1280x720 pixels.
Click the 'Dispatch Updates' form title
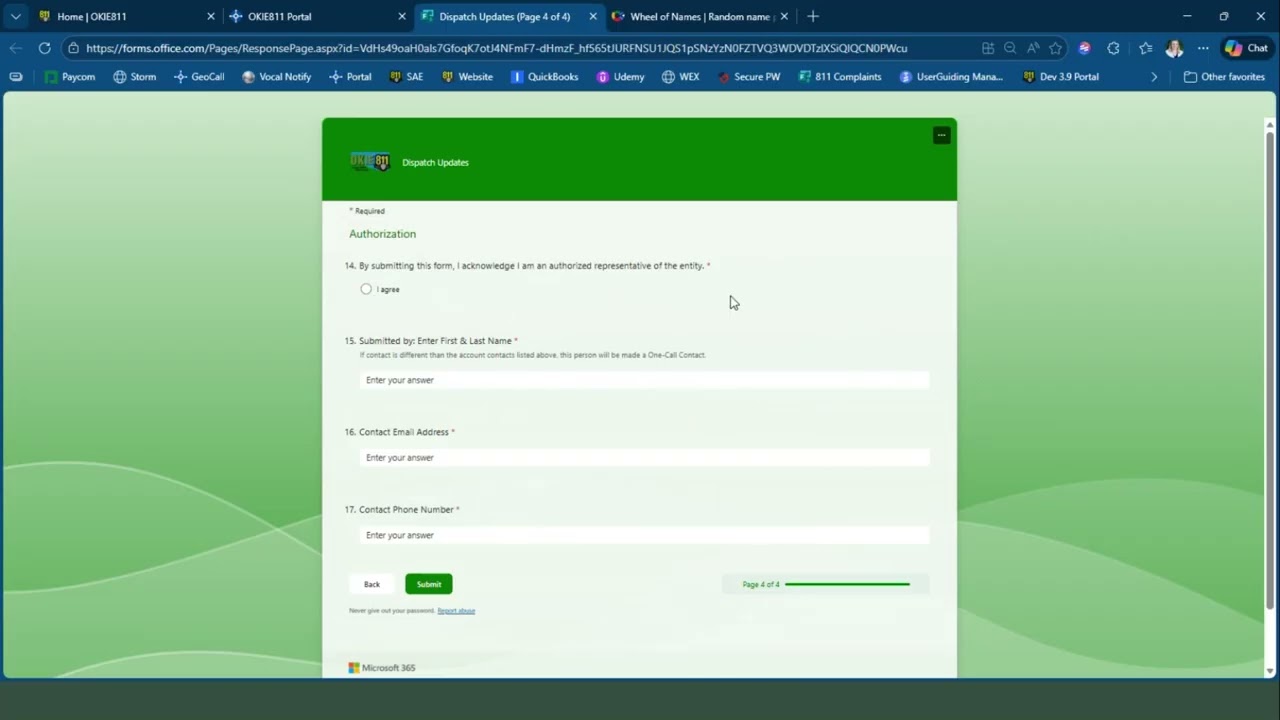click(x=435, y=162)
